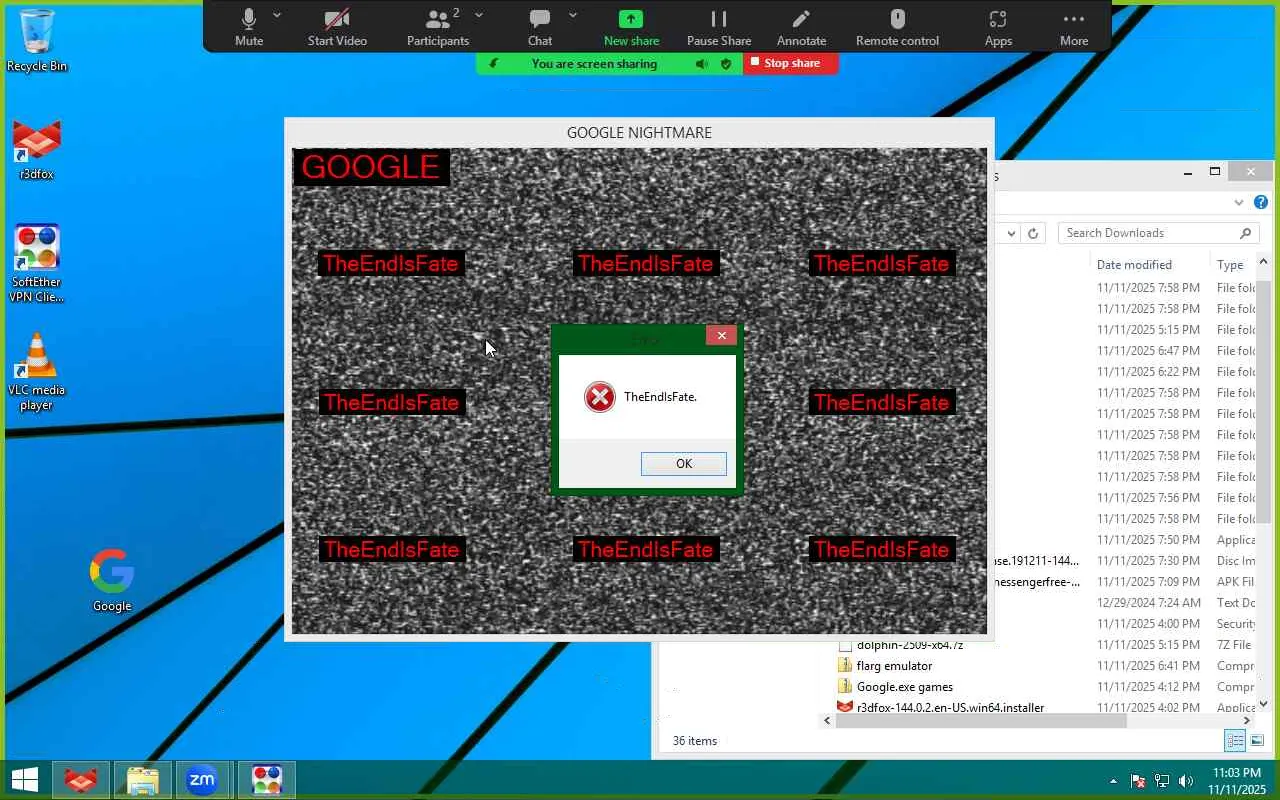Click OK in the error dialog
Viewport: 1280px width, 800px height.
[684, 463]
